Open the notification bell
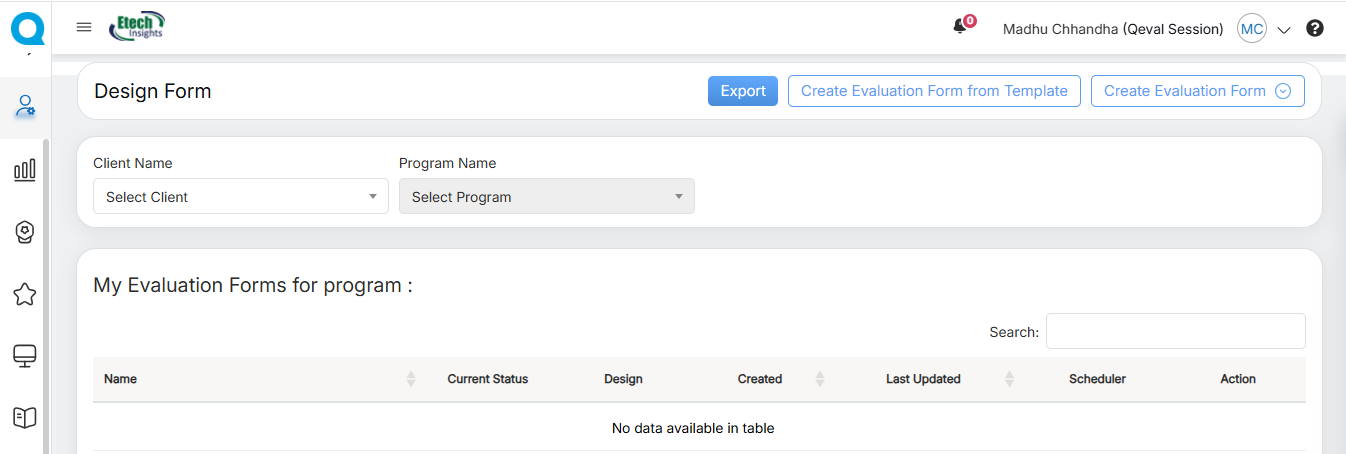The width and height of the screenshot is (1346, 454). point(961,28)
